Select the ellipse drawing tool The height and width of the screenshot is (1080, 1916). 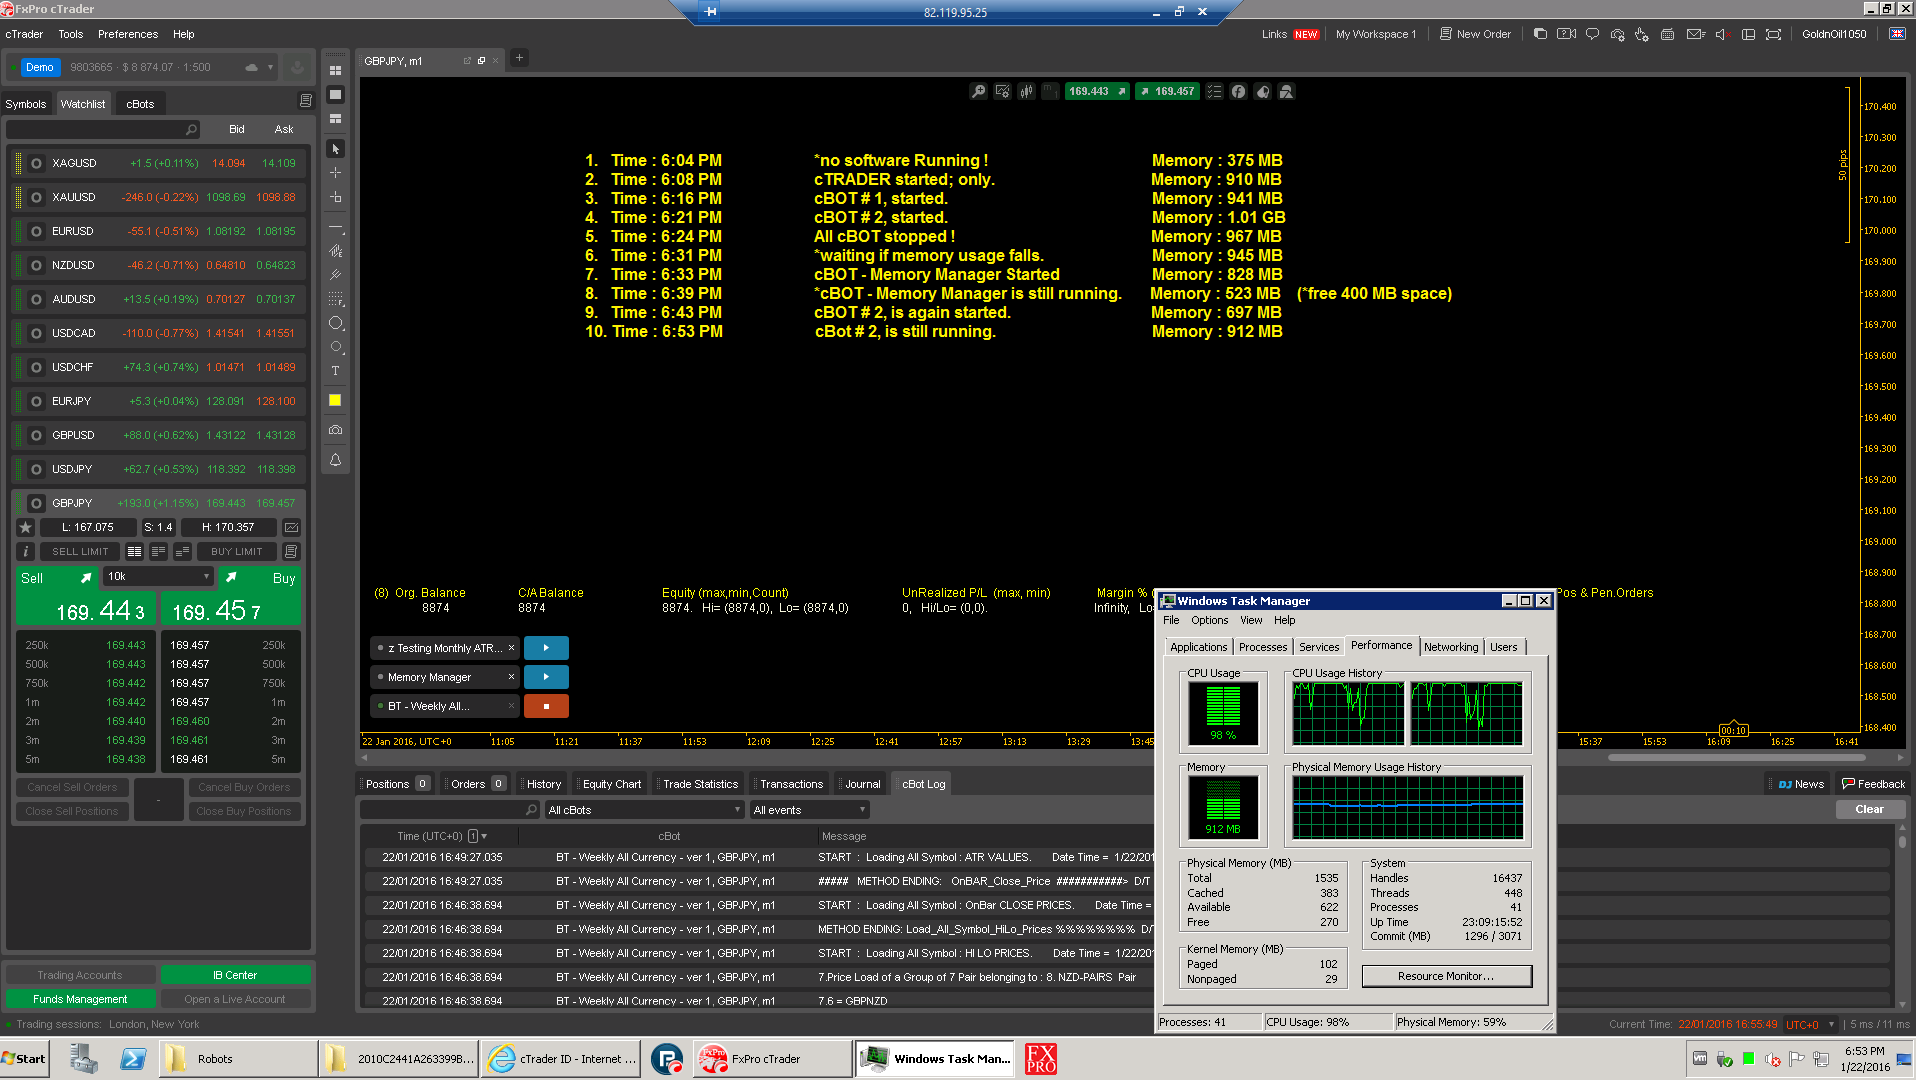point(335,323)
